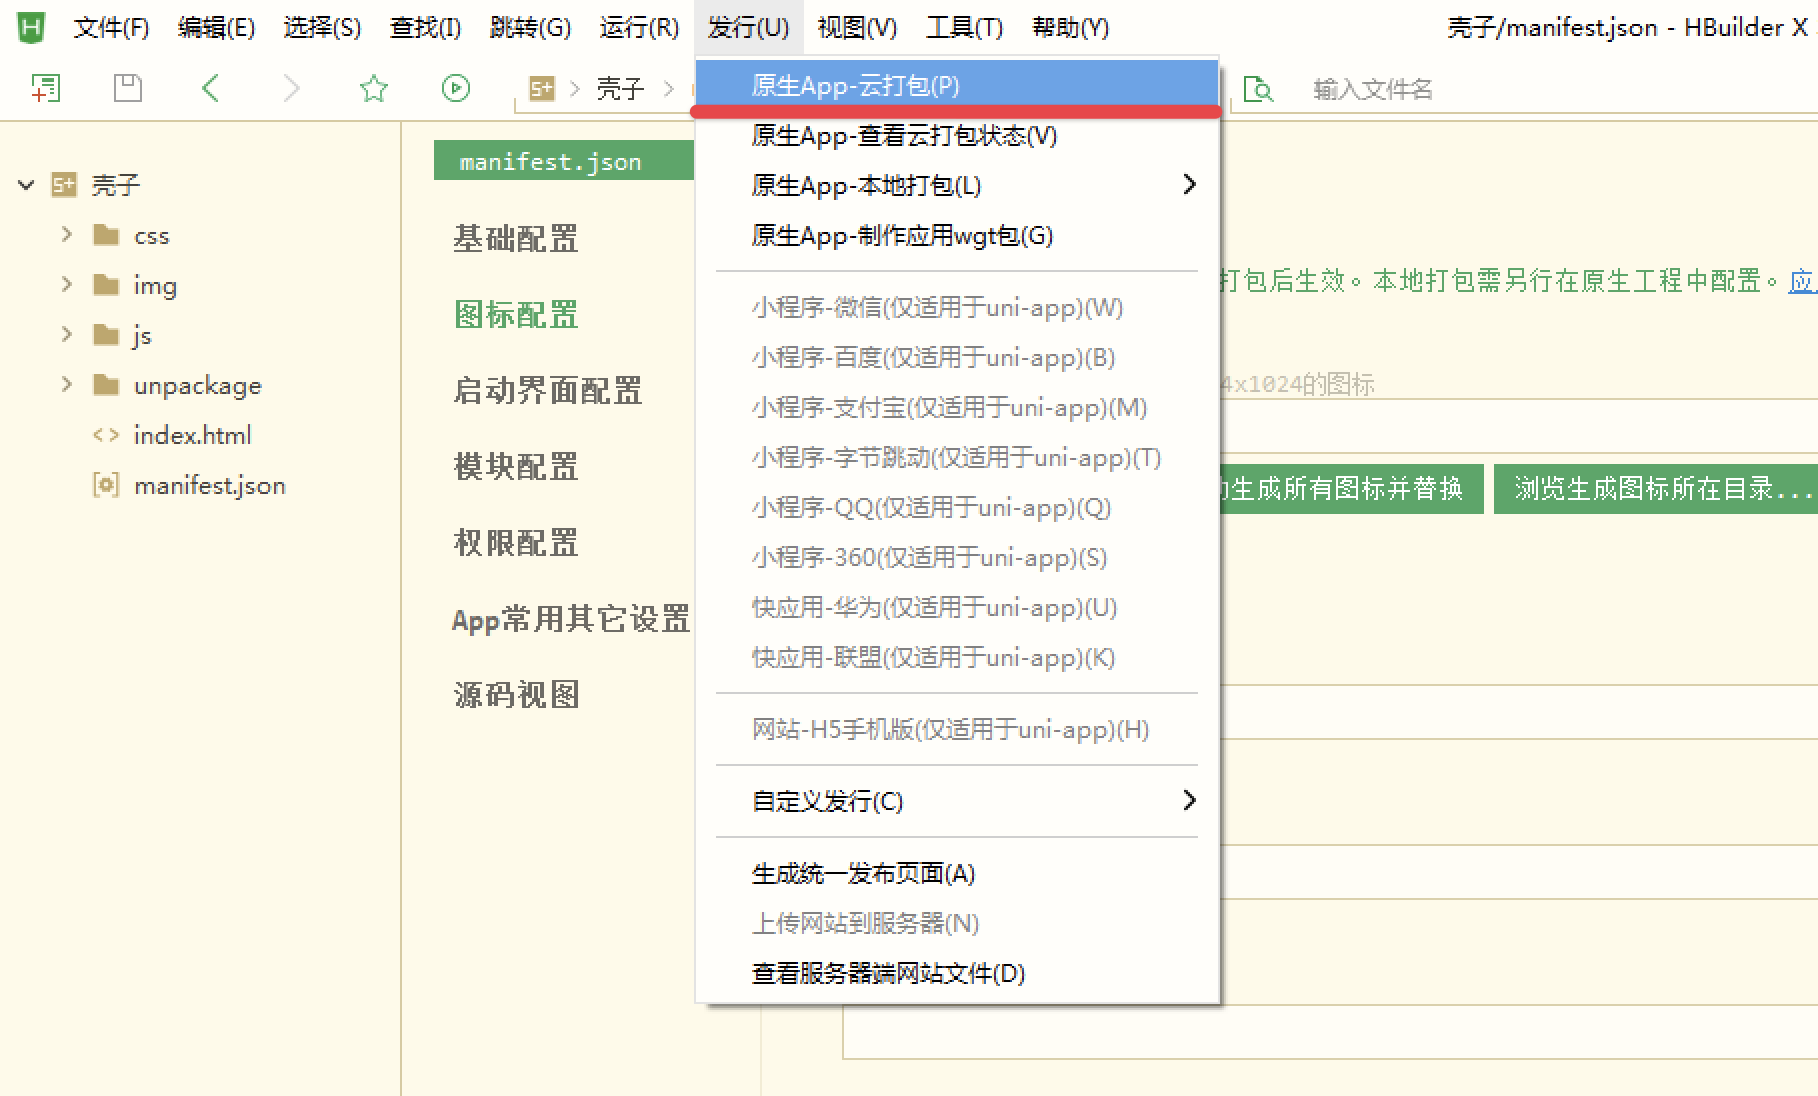Switch to App常用其它设置 section

[571, 619]
